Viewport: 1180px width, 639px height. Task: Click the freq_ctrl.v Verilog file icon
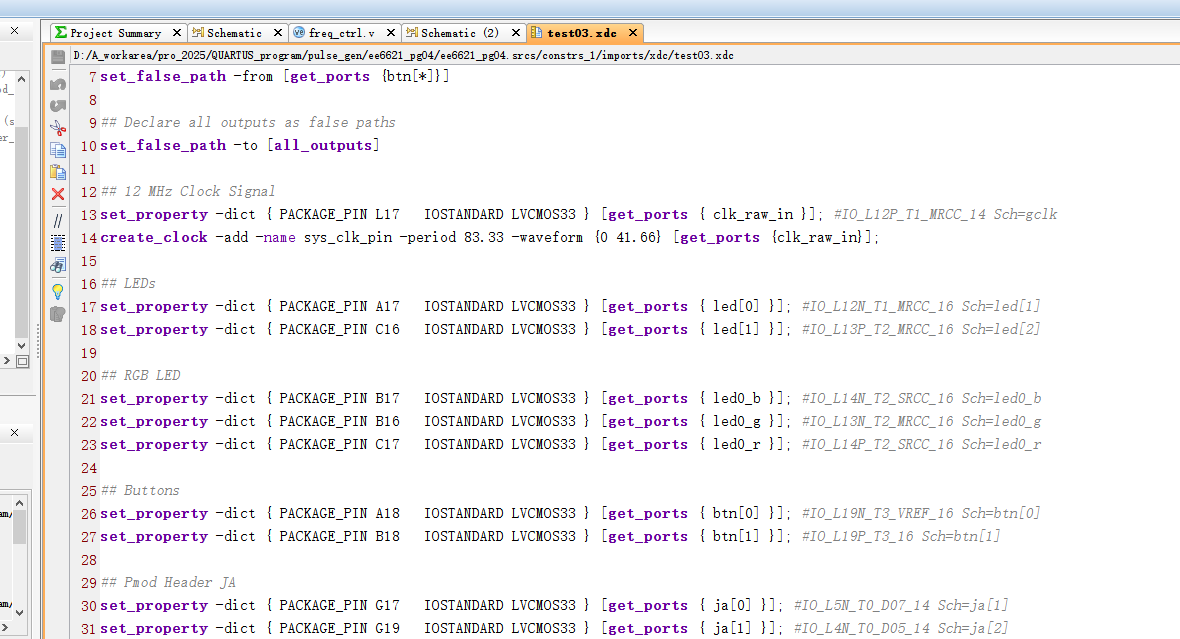pyautogui.click(x=299, y=32)
